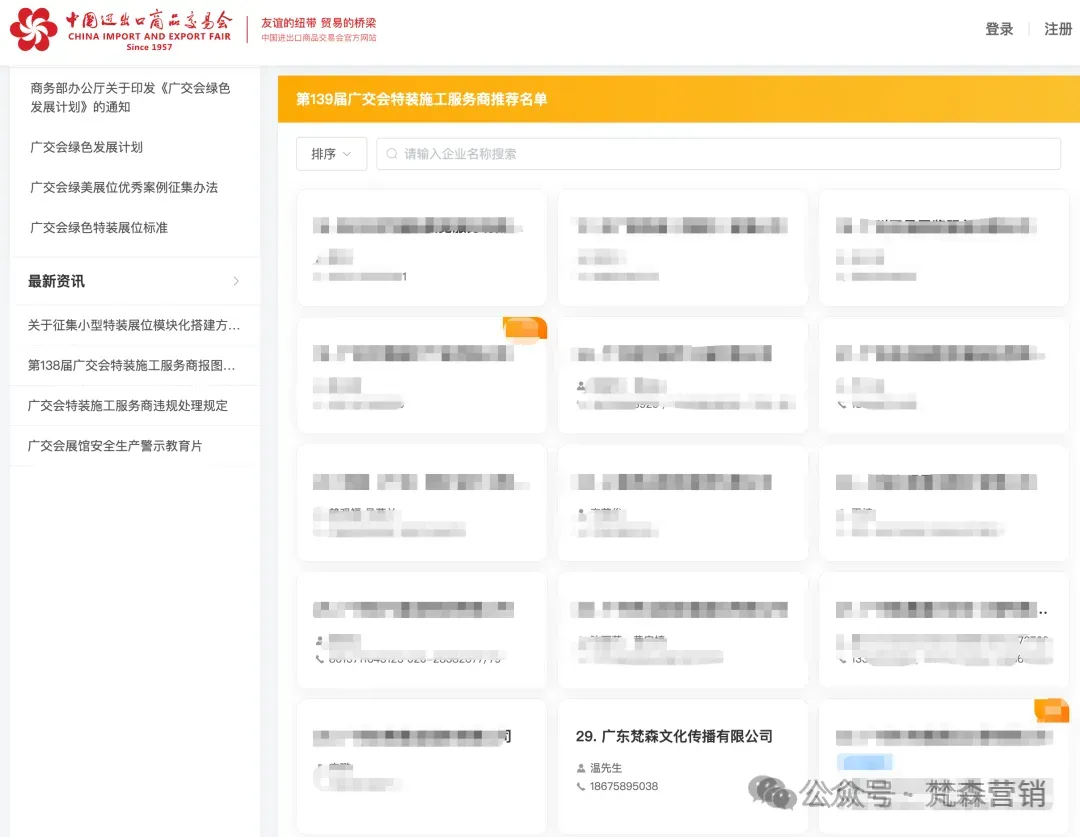Click the 注册 register link
Image resolution: width=1080 pixels, height=837 pixels.
pyautogui.click(x=1058, y=30)
